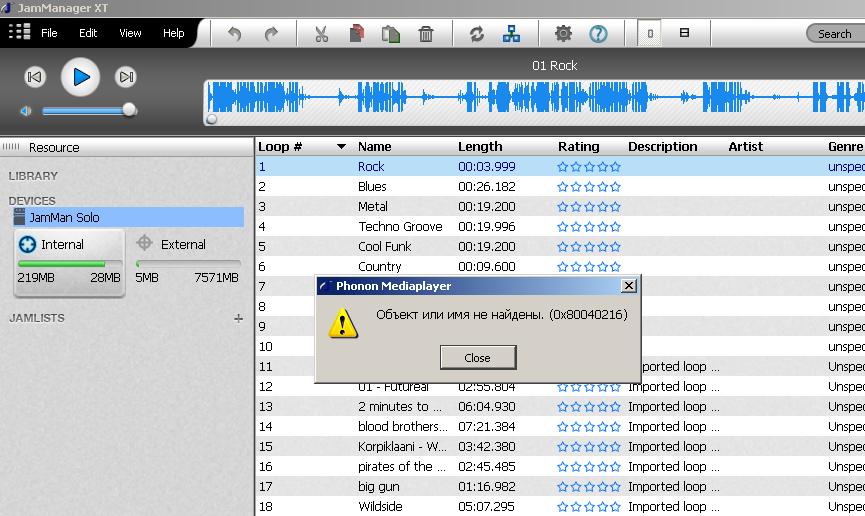Click rating stars for Wildside

(x=589, y=507)
